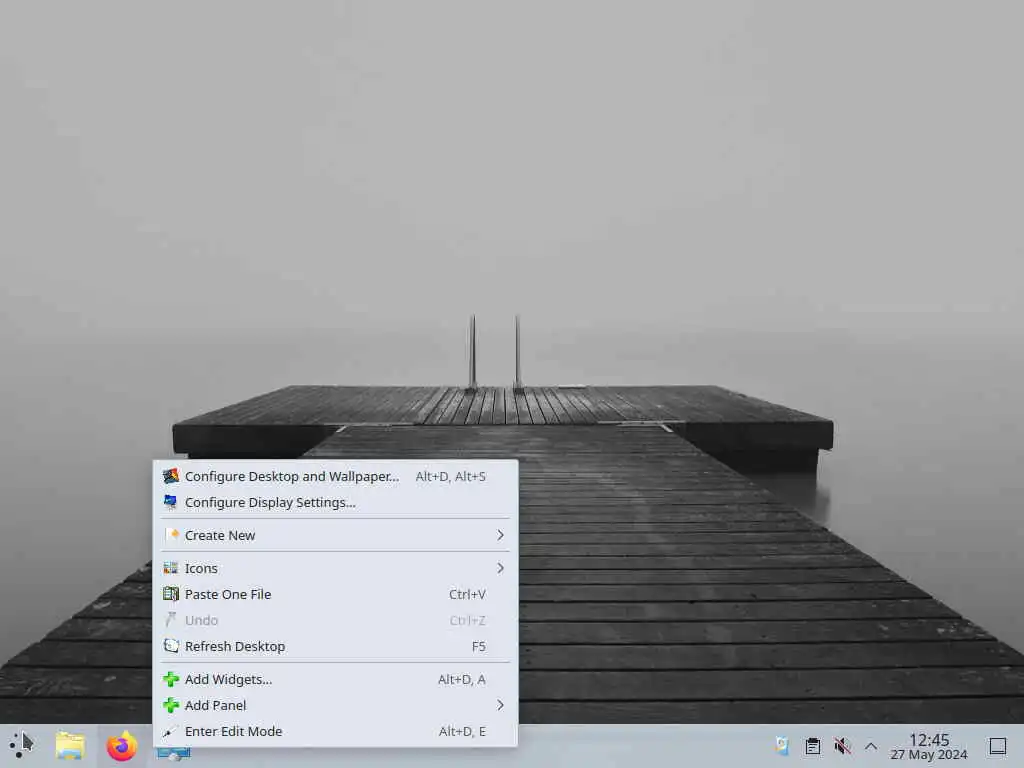
Task: Click the Icons menu entry icon
Action: [171, 568]
